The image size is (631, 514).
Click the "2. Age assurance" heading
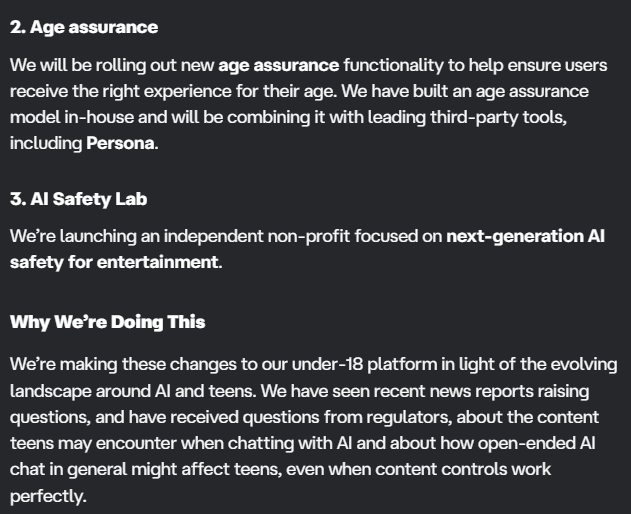point(84,27)
